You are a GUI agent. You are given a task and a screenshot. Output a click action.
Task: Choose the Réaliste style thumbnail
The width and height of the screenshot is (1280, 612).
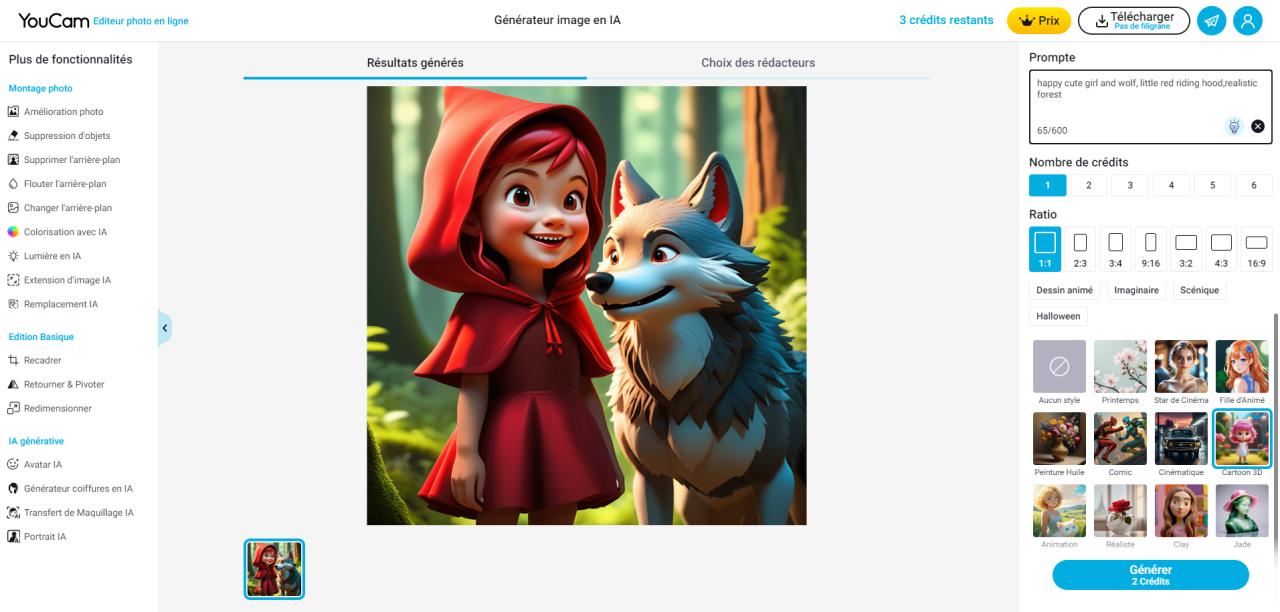1120,510
